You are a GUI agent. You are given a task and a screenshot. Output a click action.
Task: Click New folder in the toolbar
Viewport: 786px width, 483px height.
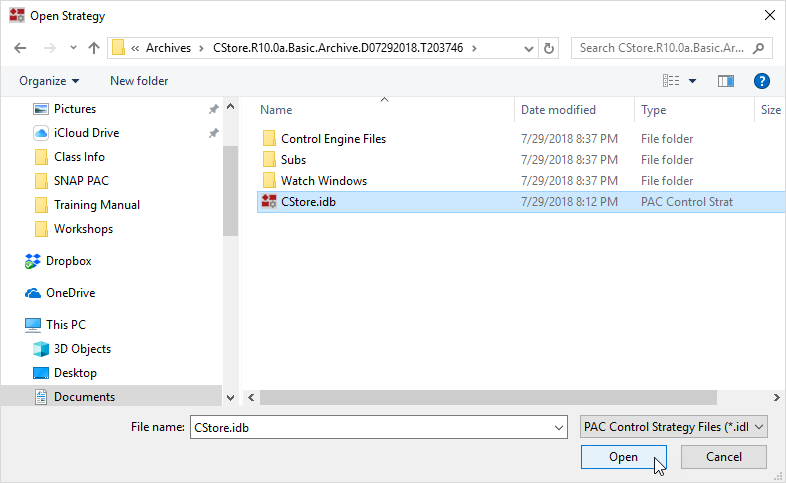click(x=139, y=81)
